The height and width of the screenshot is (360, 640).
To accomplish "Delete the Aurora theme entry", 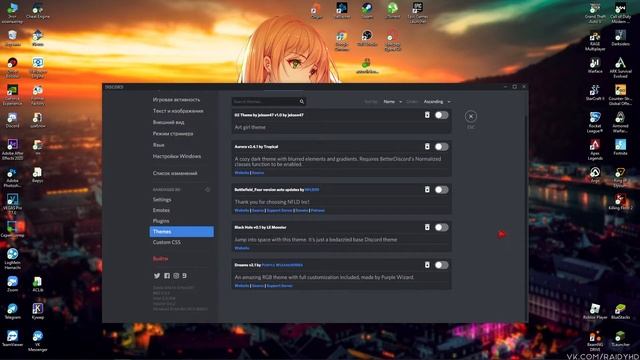I will (427, 147).
